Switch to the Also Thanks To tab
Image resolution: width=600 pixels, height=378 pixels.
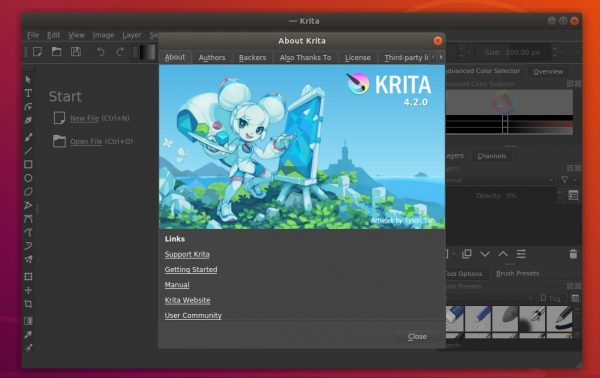(305, 57)
